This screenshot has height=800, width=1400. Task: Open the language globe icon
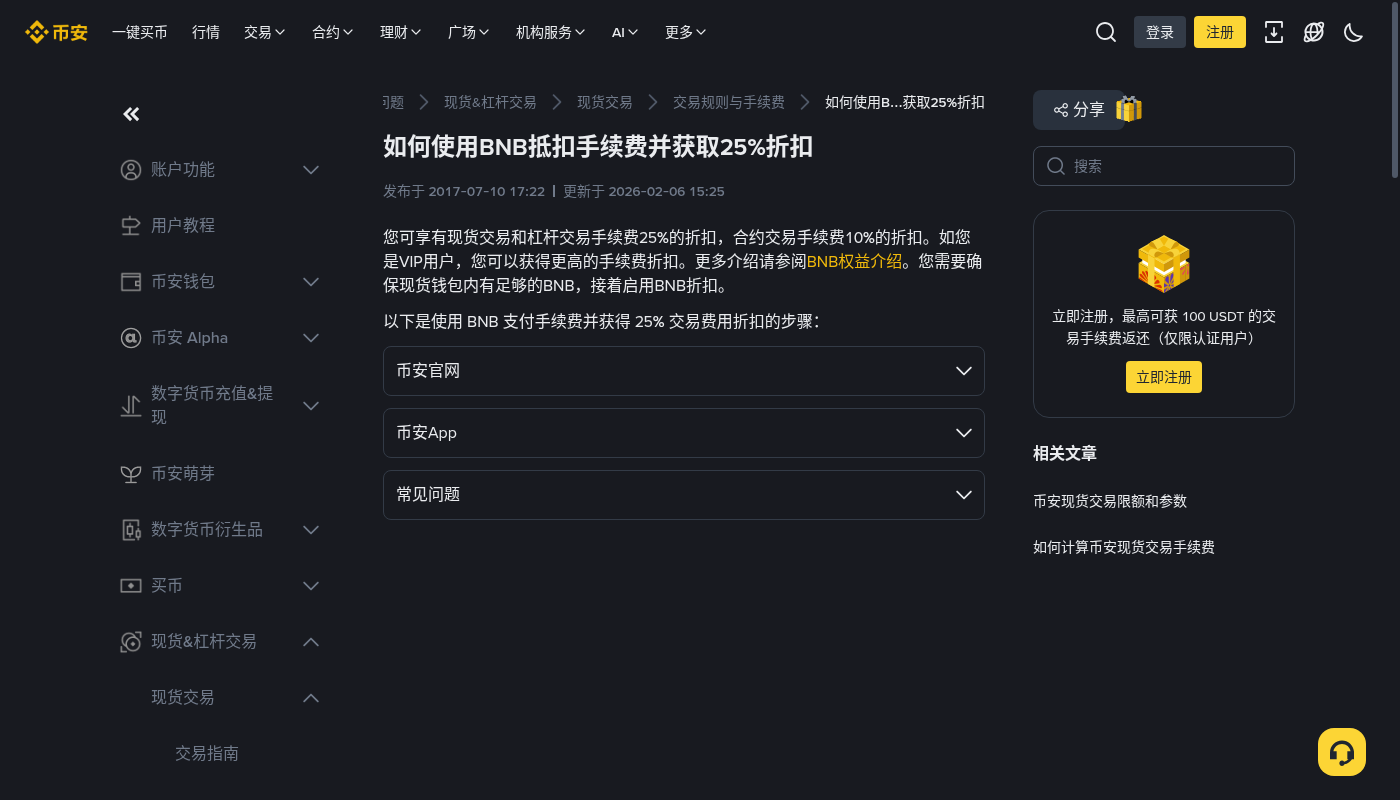point(1314,32)
